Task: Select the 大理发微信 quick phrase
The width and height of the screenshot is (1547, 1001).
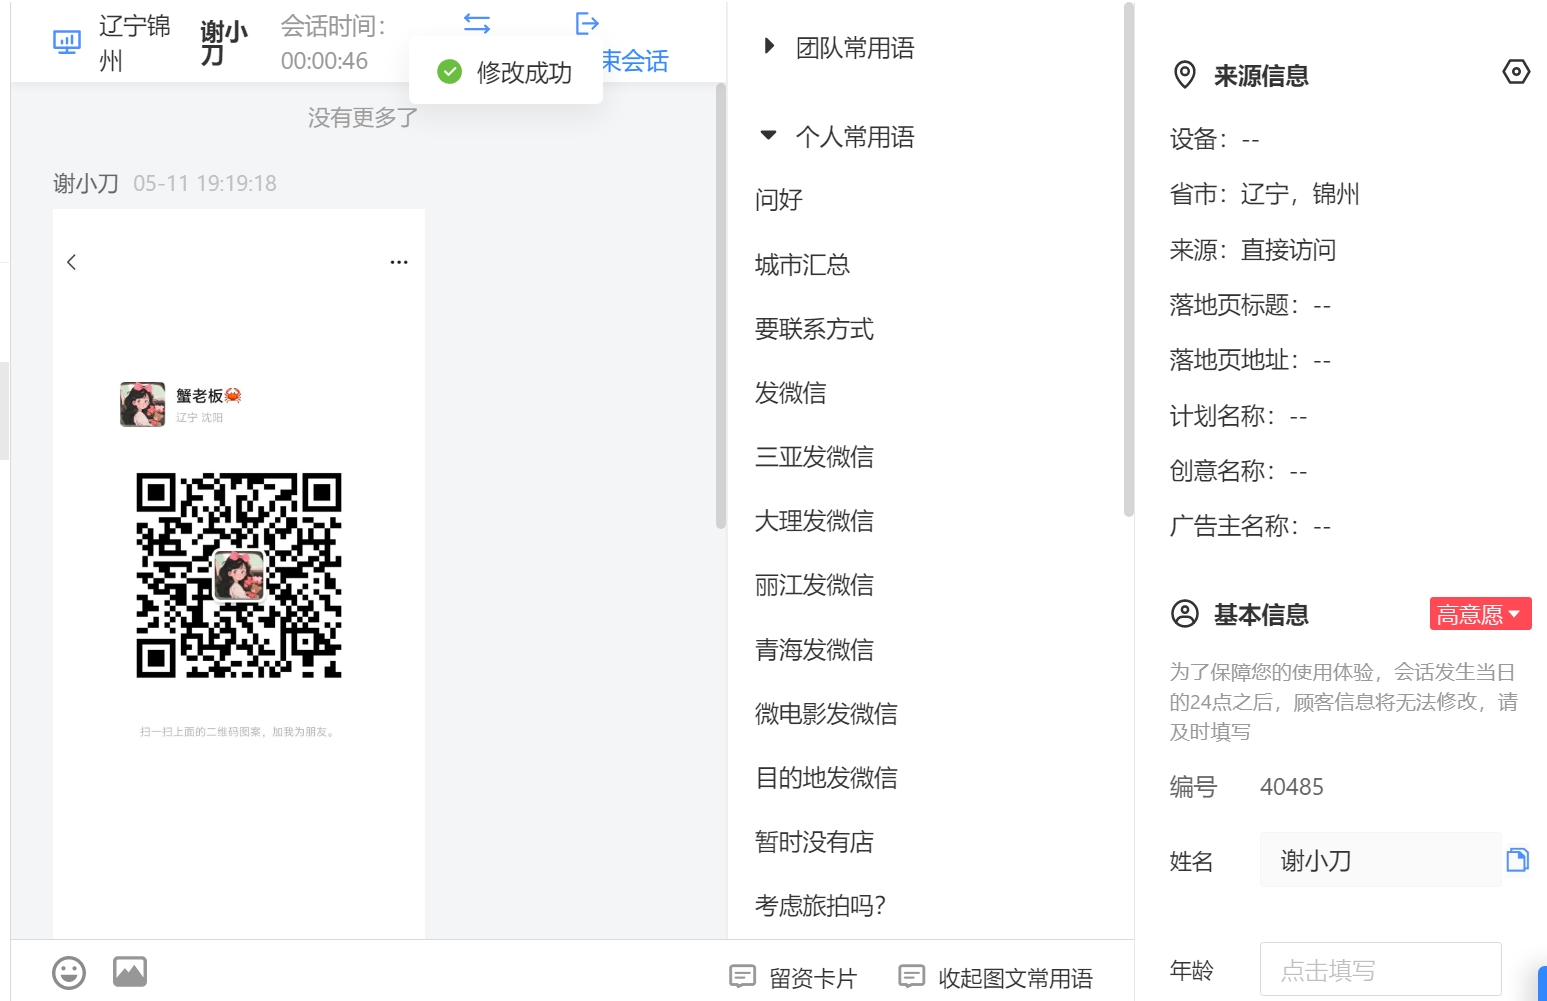Action: click(x=815, y=521)
